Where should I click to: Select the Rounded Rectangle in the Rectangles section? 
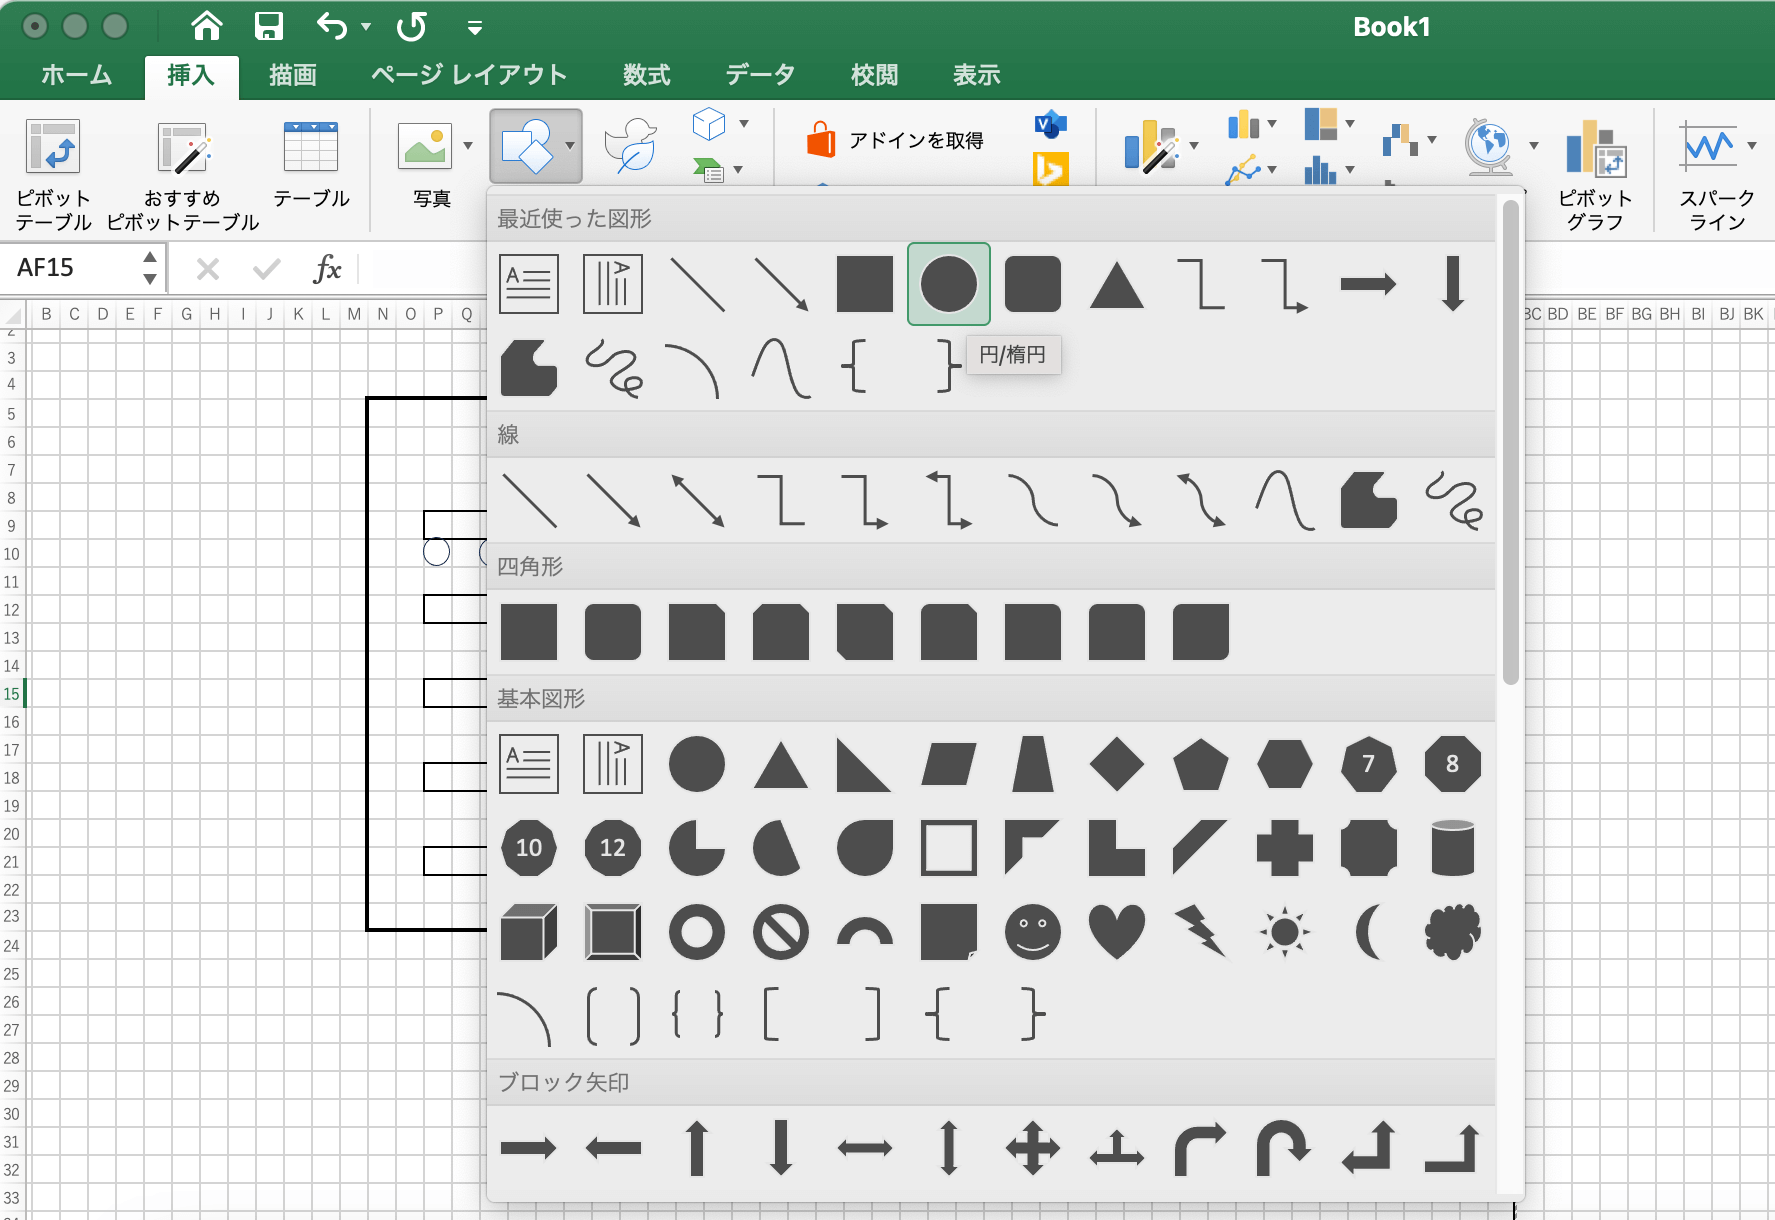[612, 632]
